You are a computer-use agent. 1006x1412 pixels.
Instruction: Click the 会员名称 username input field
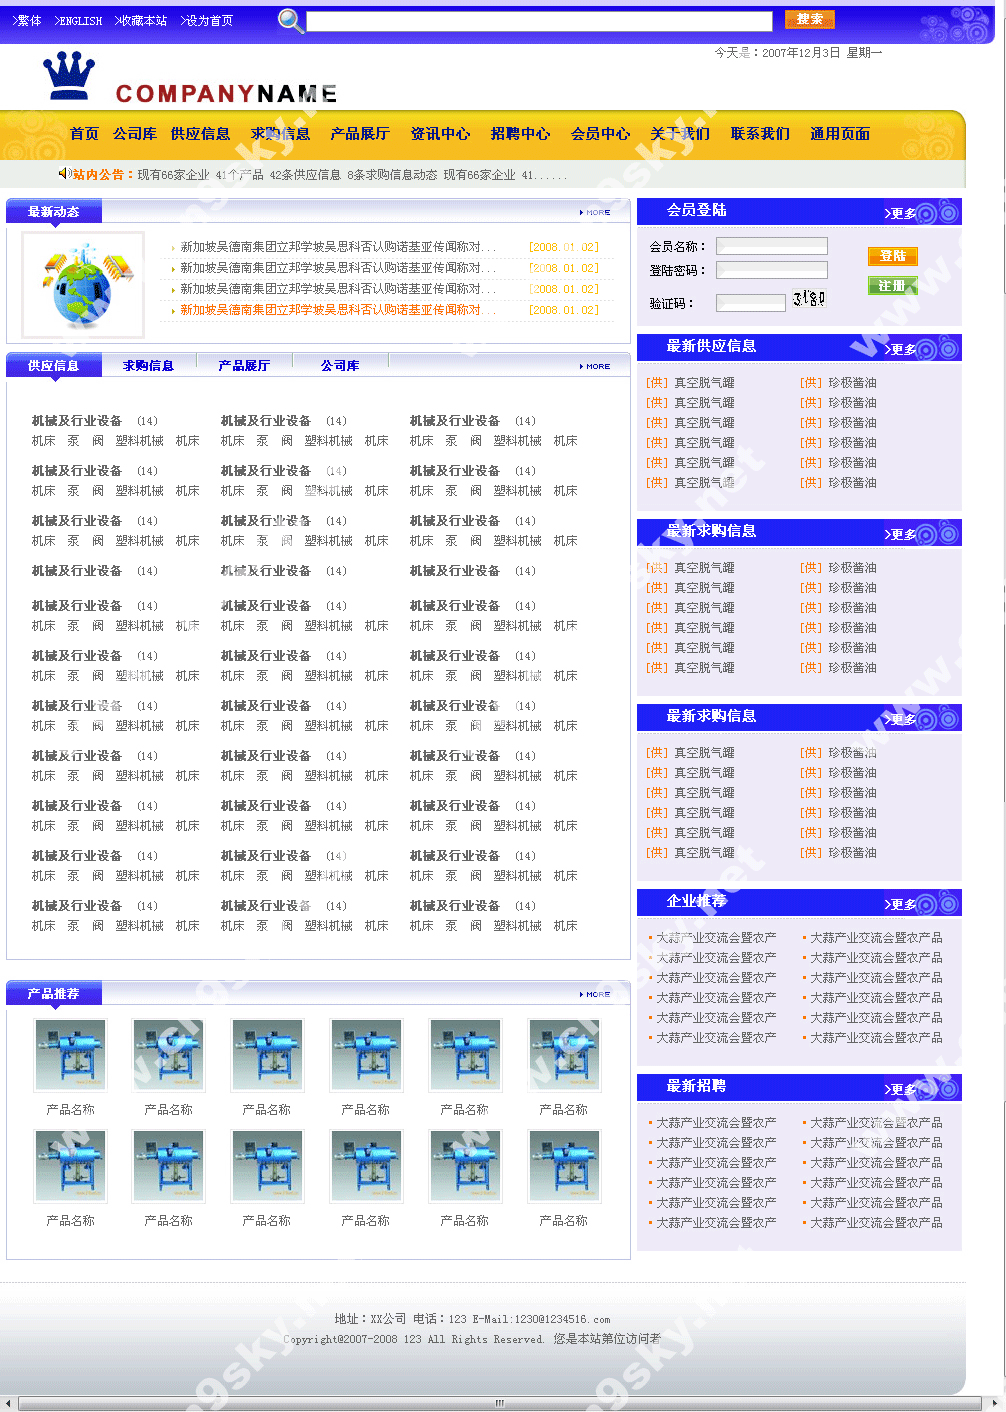[x=772, y=246]
